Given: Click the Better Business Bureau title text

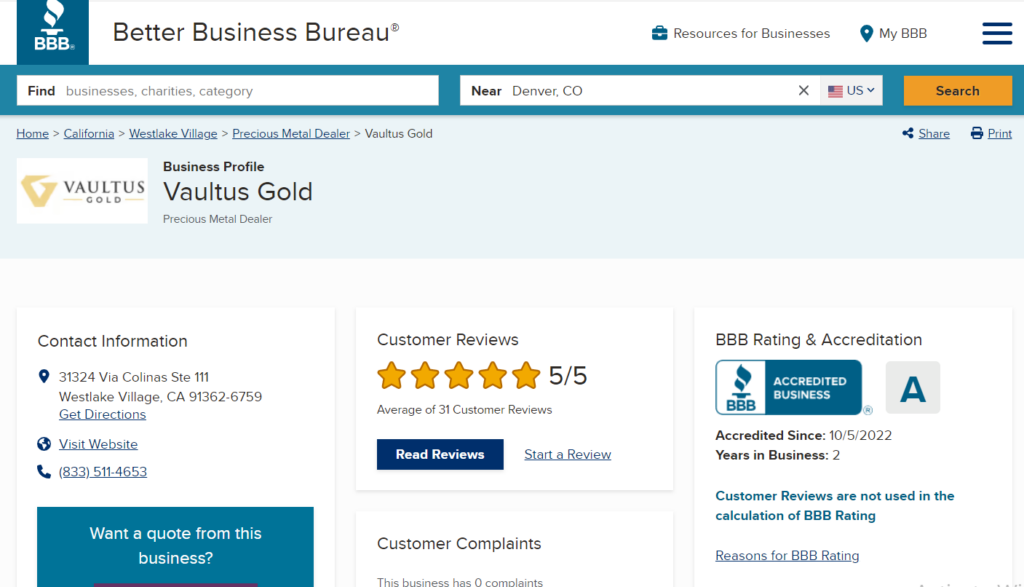Looking at the screenshot, I should pyautogui.click(x=255, y=32).
